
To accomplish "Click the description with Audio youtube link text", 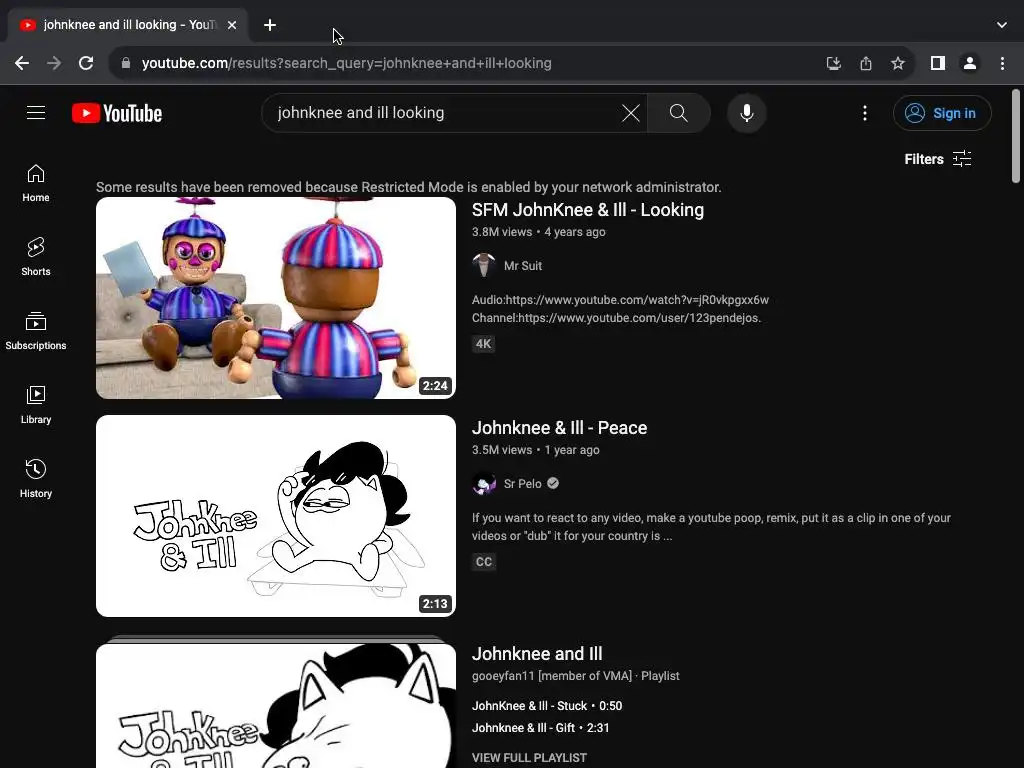I will coord(620,309).
